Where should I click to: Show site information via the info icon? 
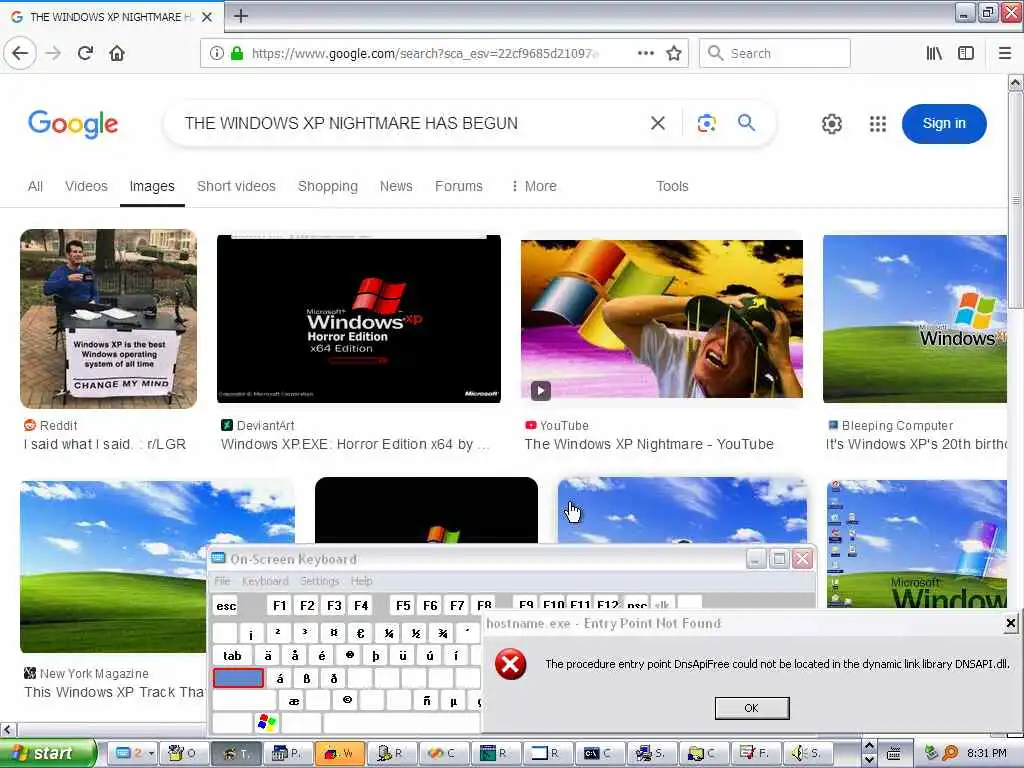coord(216,53)
